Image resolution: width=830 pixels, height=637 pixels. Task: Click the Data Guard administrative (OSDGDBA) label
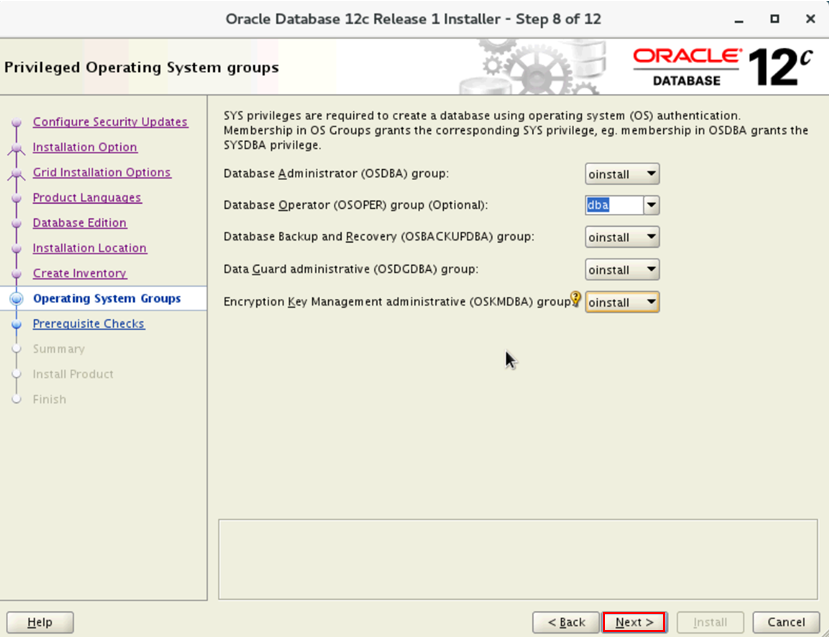click(351, 269)
